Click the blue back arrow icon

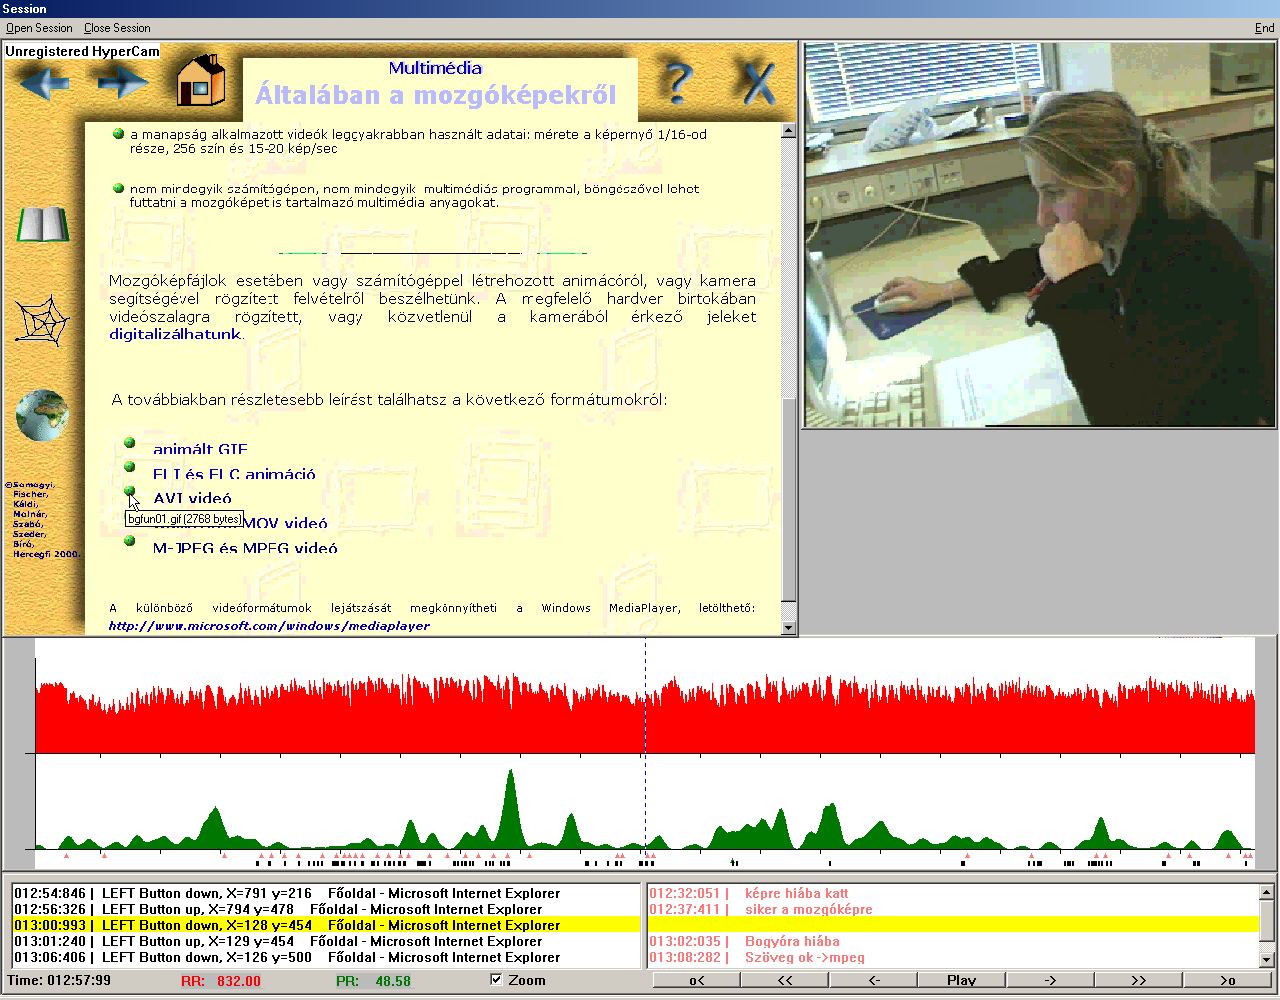pyautogui.click(x=46, y=82)
